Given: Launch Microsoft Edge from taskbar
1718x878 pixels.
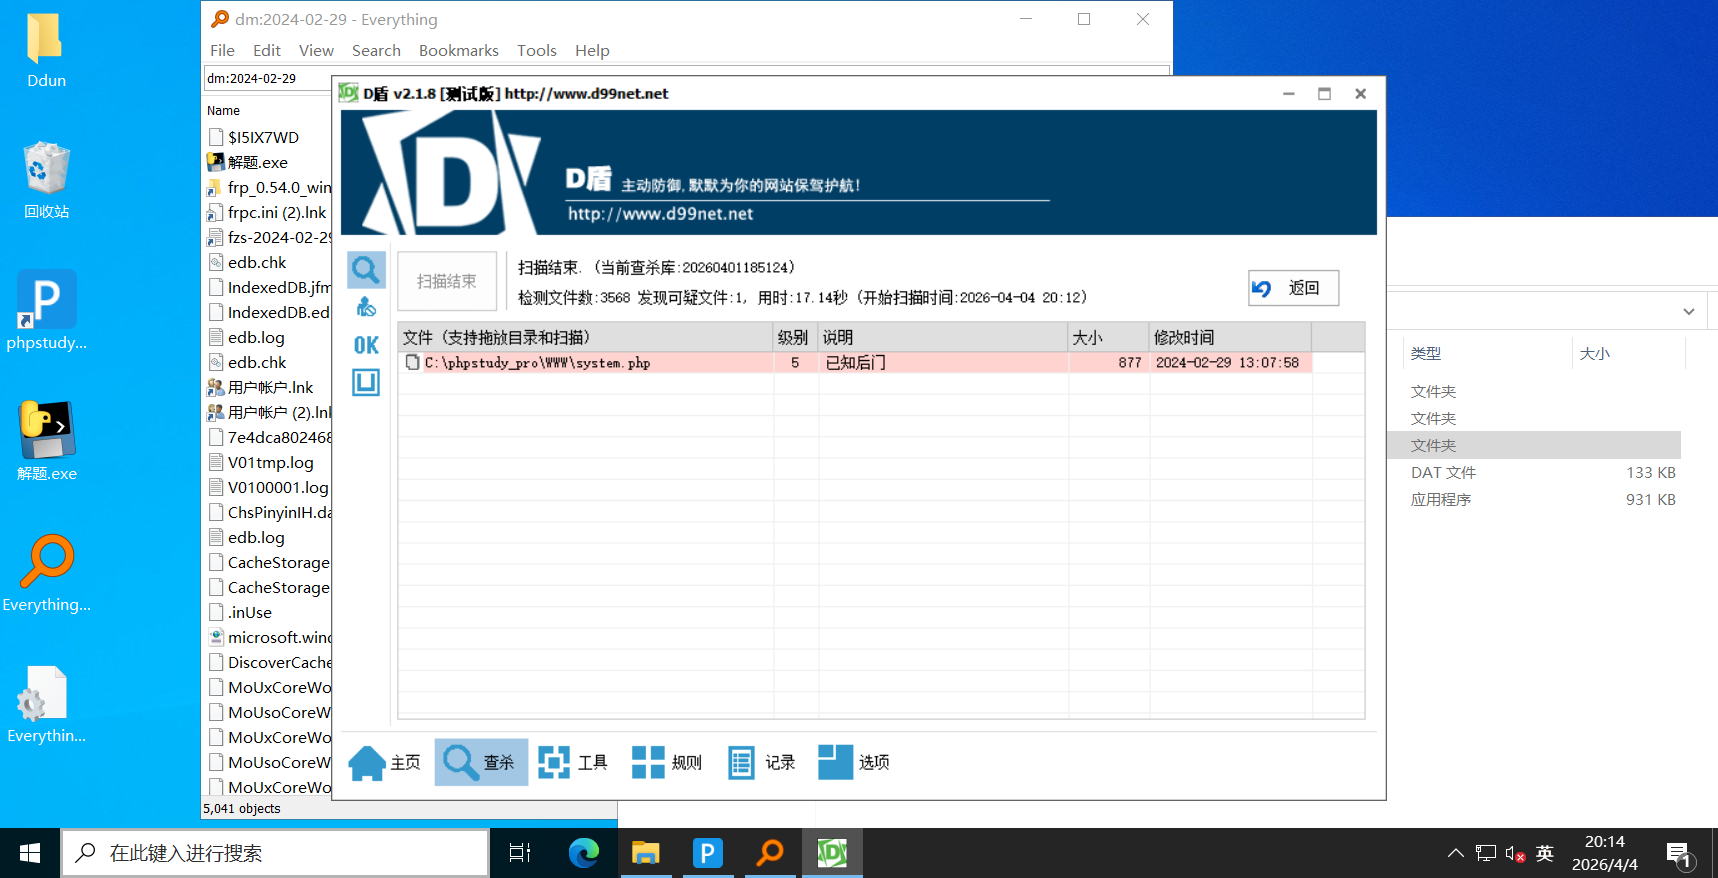Looking at the screenshot, I should click(x=584, y=853).
